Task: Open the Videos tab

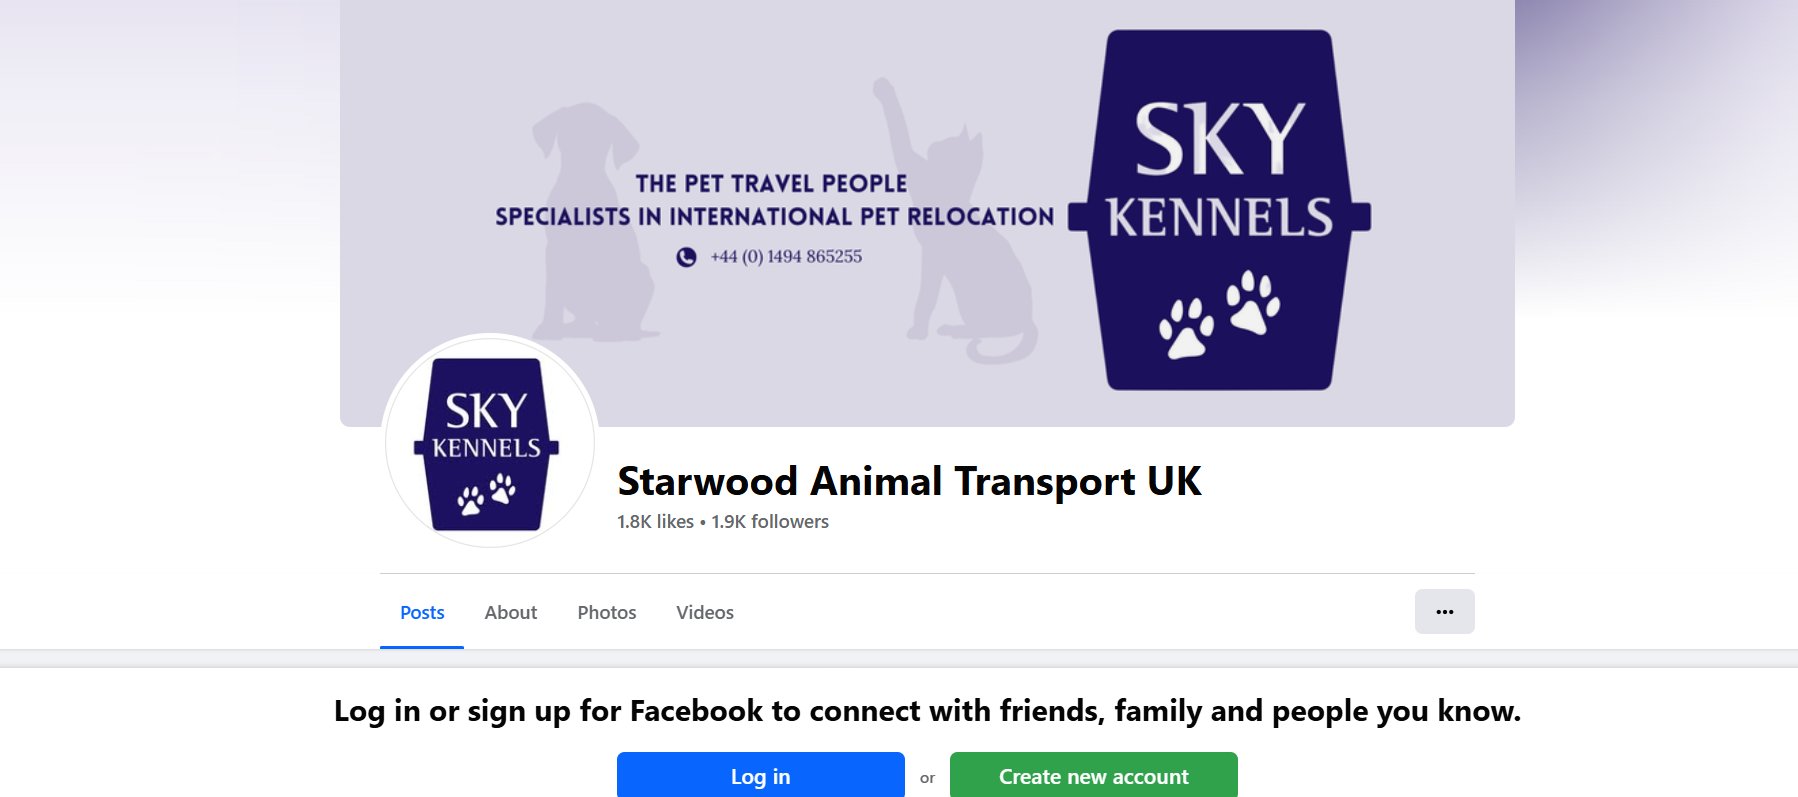Action: coord(705,612)
